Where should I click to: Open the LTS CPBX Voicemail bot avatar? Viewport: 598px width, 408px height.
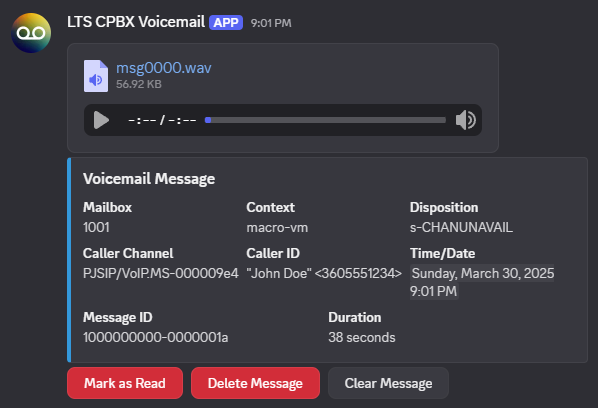31,33
